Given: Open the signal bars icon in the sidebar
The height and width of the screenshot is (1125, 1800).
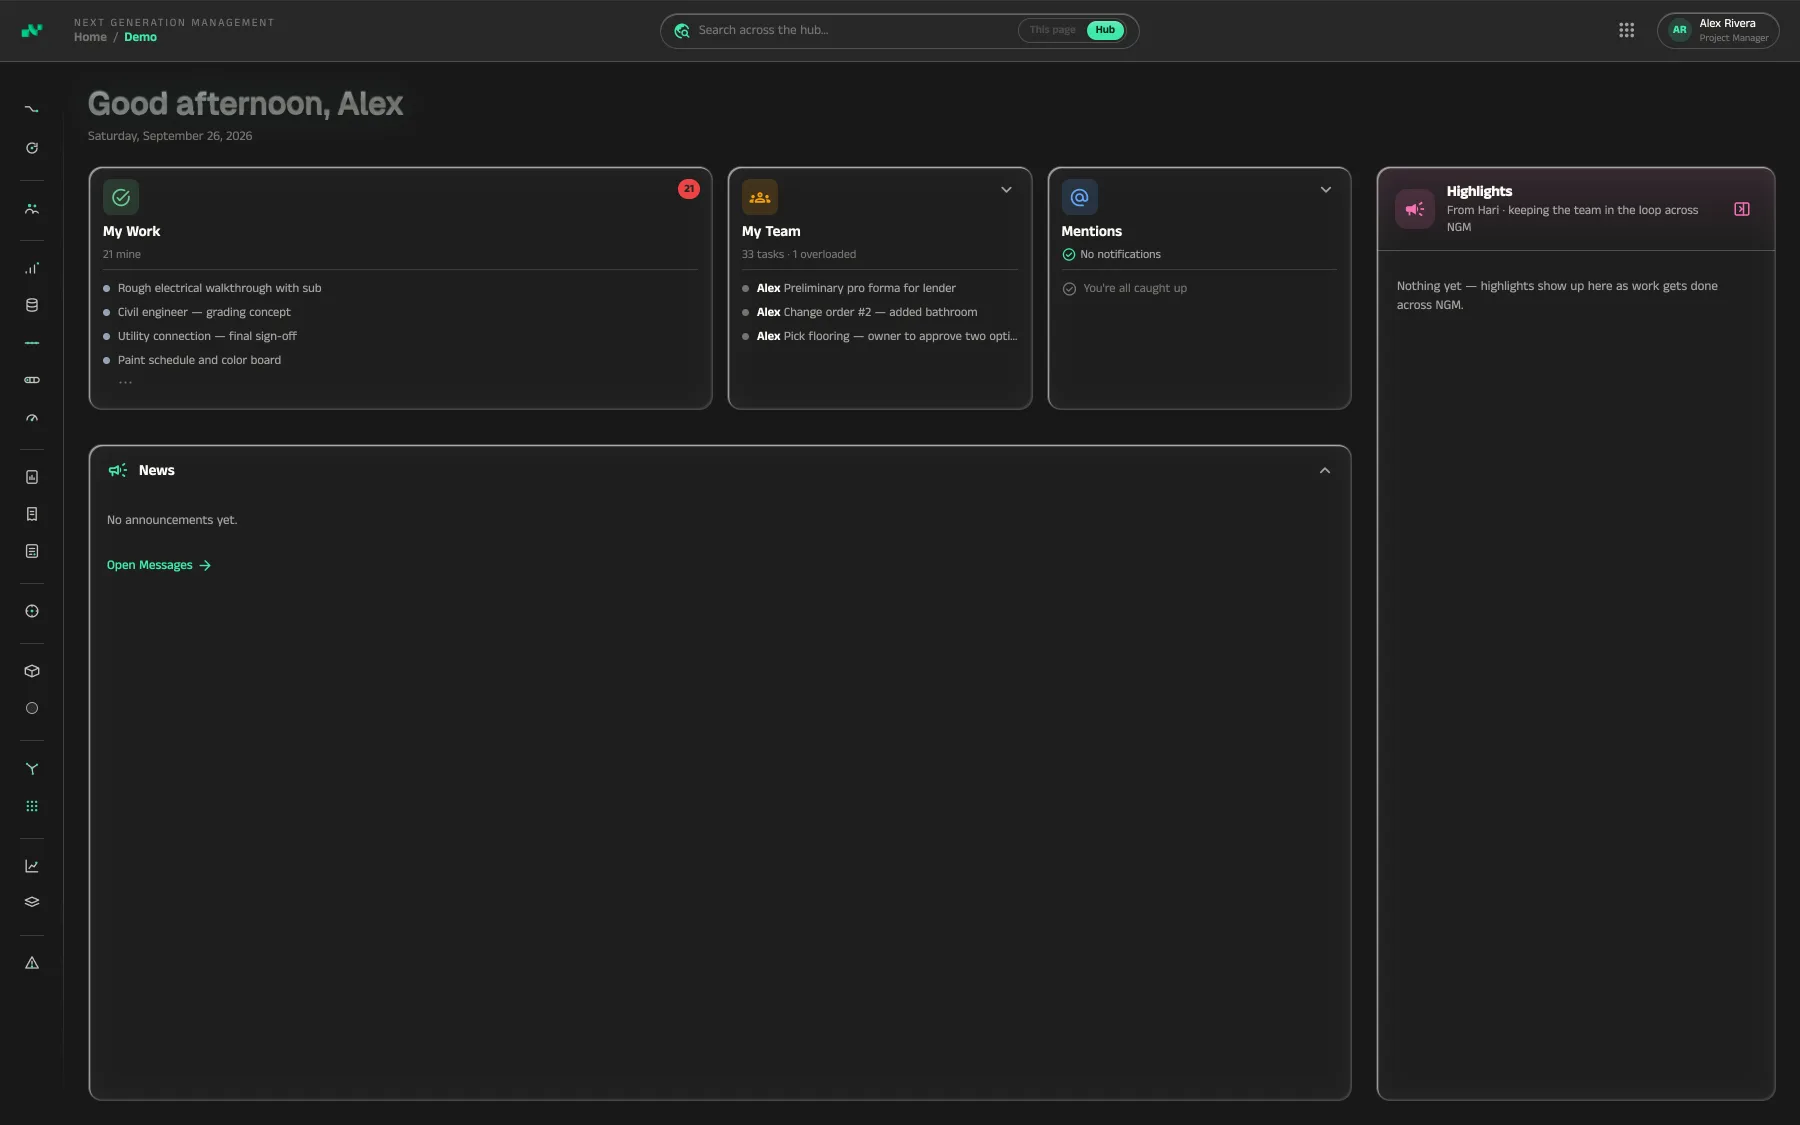Looking at the screenshot, I should pos(32,268).
